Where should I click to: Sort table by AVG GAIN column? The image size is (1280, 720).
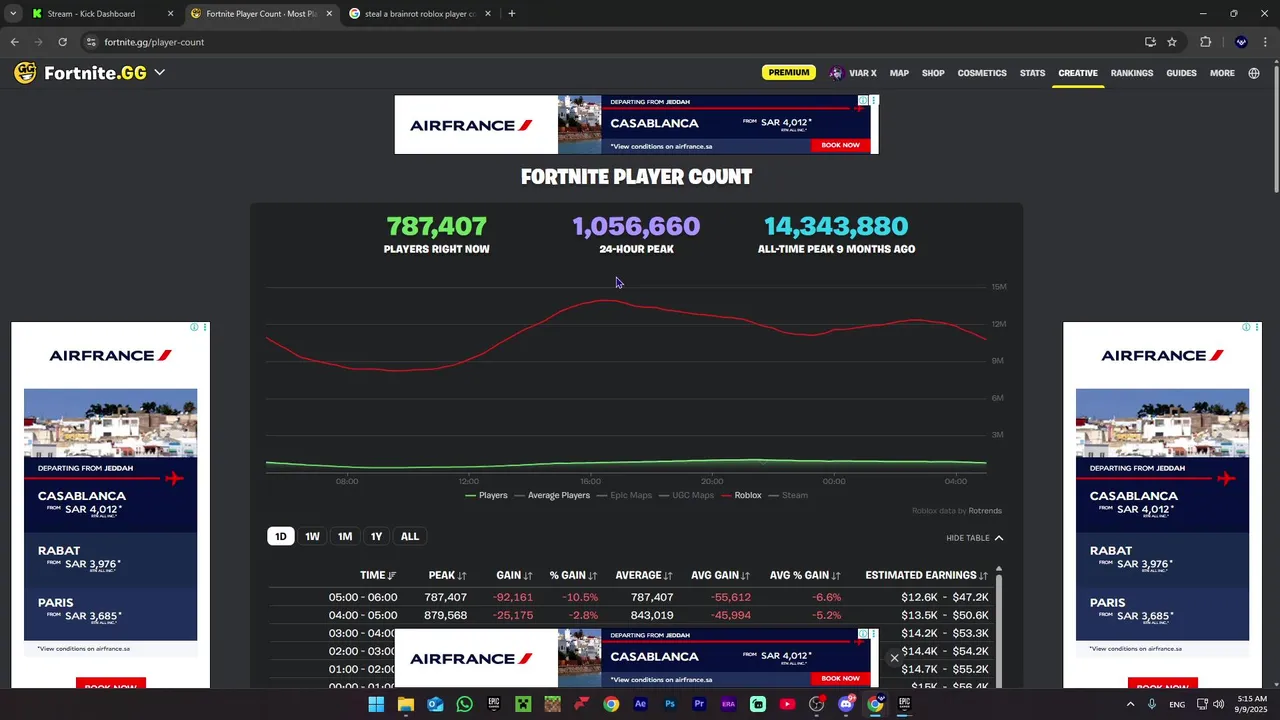(x=720, y=575)
